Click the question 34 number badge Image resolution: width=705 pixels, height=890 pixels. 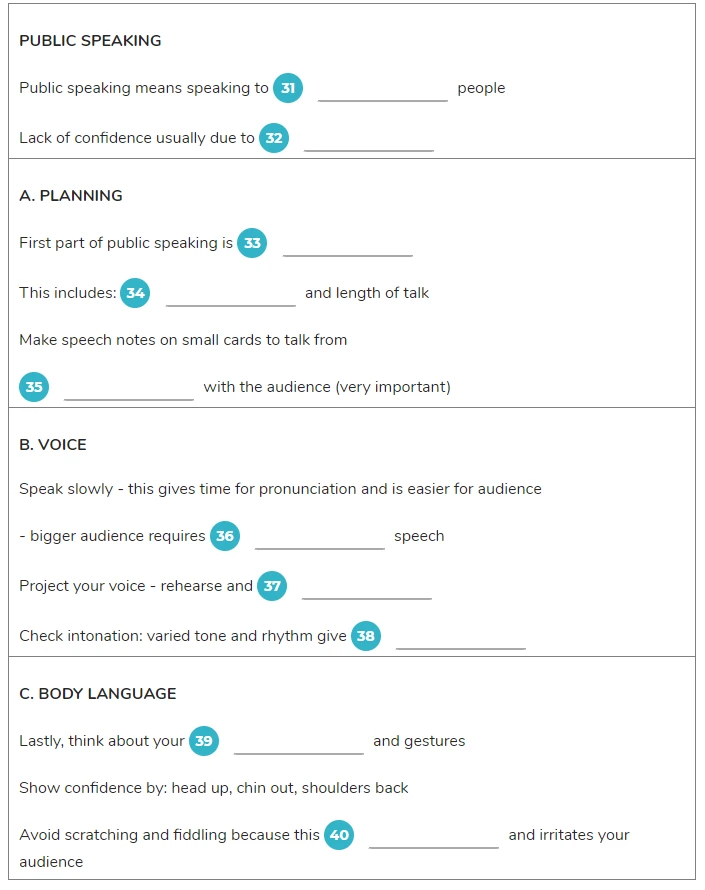pos(135,293)
